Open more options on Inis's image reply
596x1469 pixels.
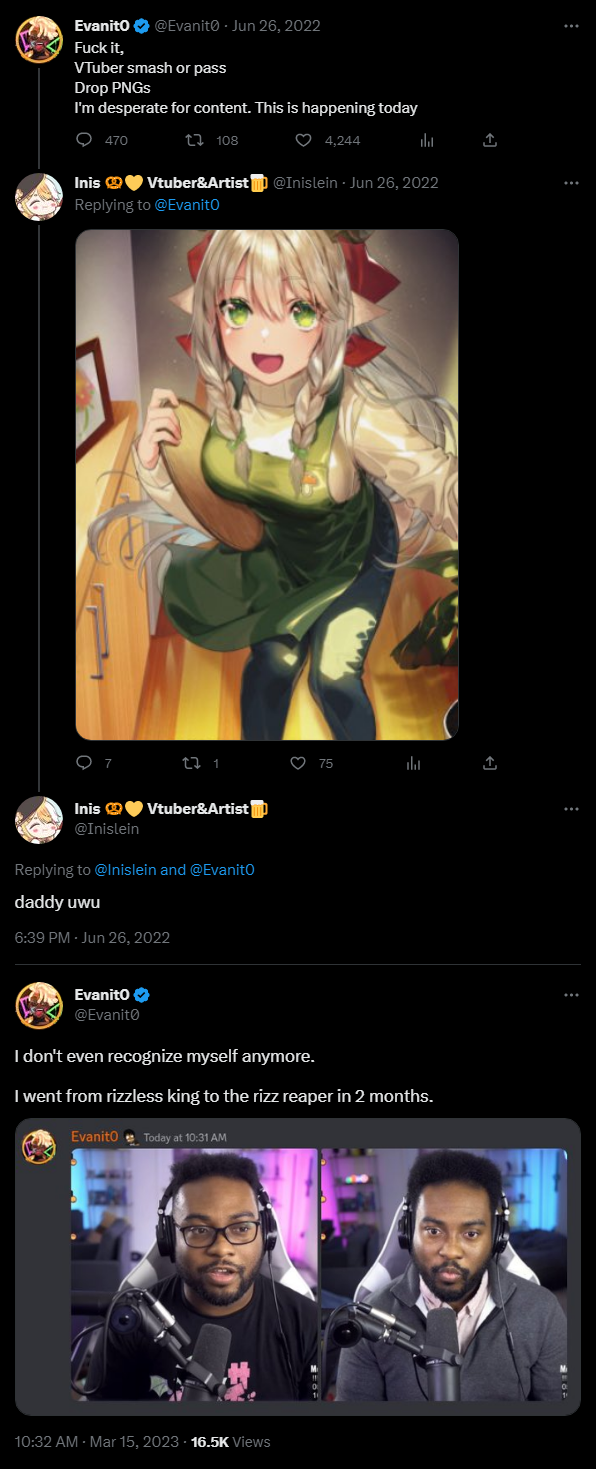[x=571, y=183]
